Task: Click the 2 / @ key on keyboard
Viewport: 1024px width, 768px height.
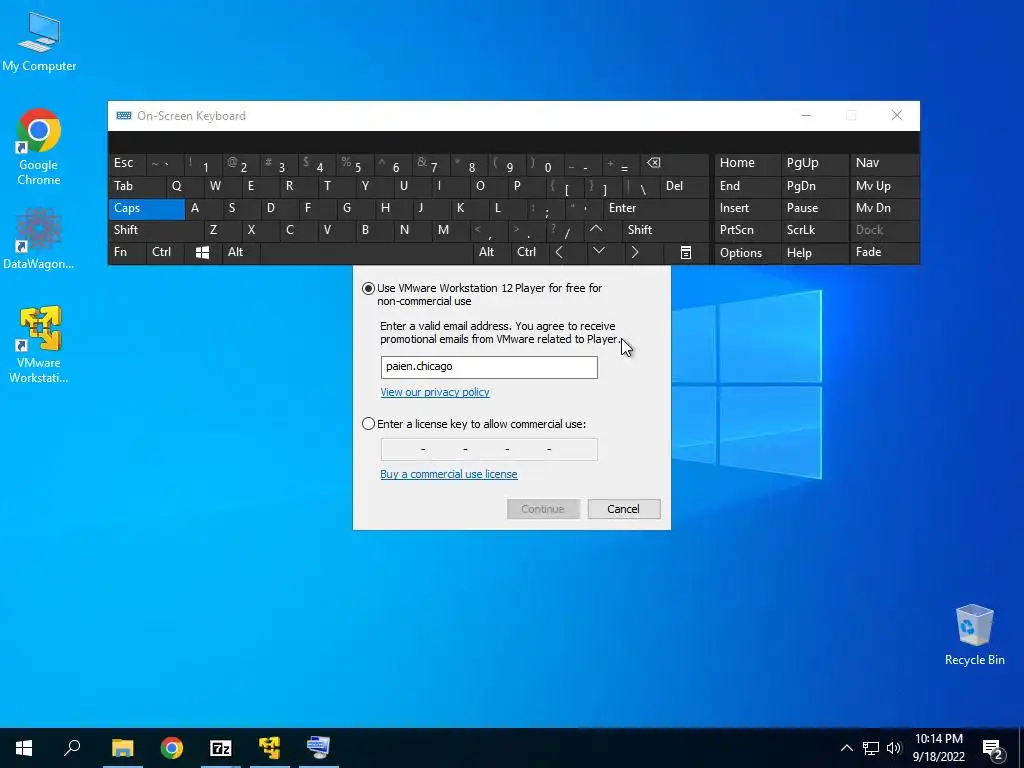Action: tap(240, 163)
